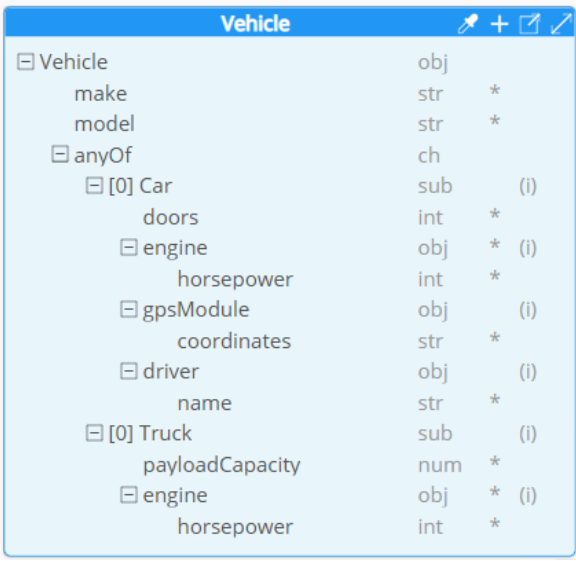The width and height of the screenshot is (576, 561).
Task: Collapse the [0] Car subschema
Action: [x=94, y=185]
